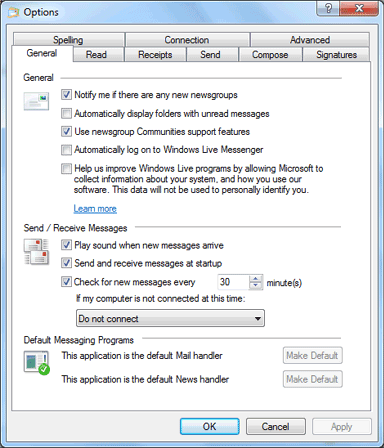Close the Options dialog with the X button
The width and height of the screenshot is (384, 448).
point(359,8)
